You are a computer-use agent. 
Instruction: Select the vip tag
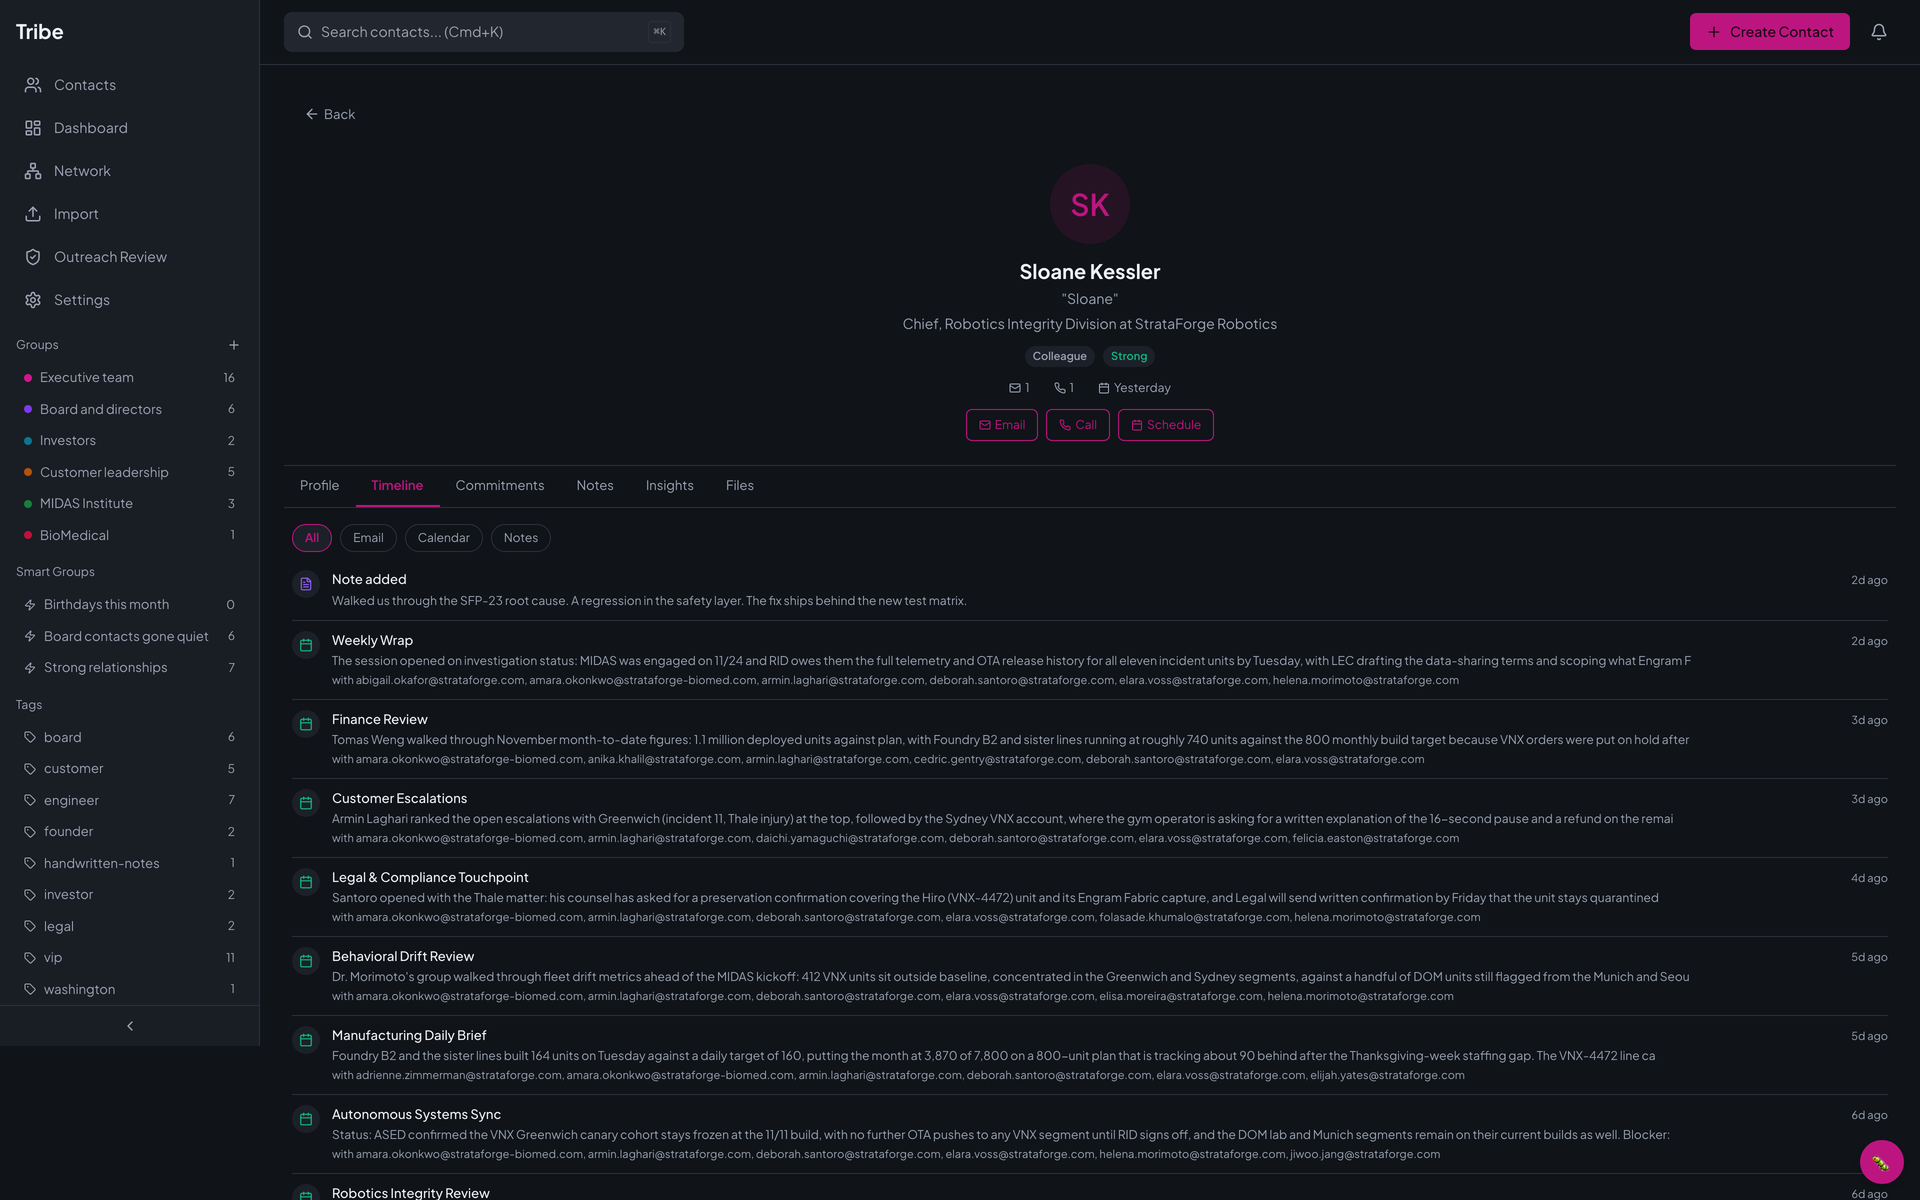pyautogui.click(x=130, y=958)
